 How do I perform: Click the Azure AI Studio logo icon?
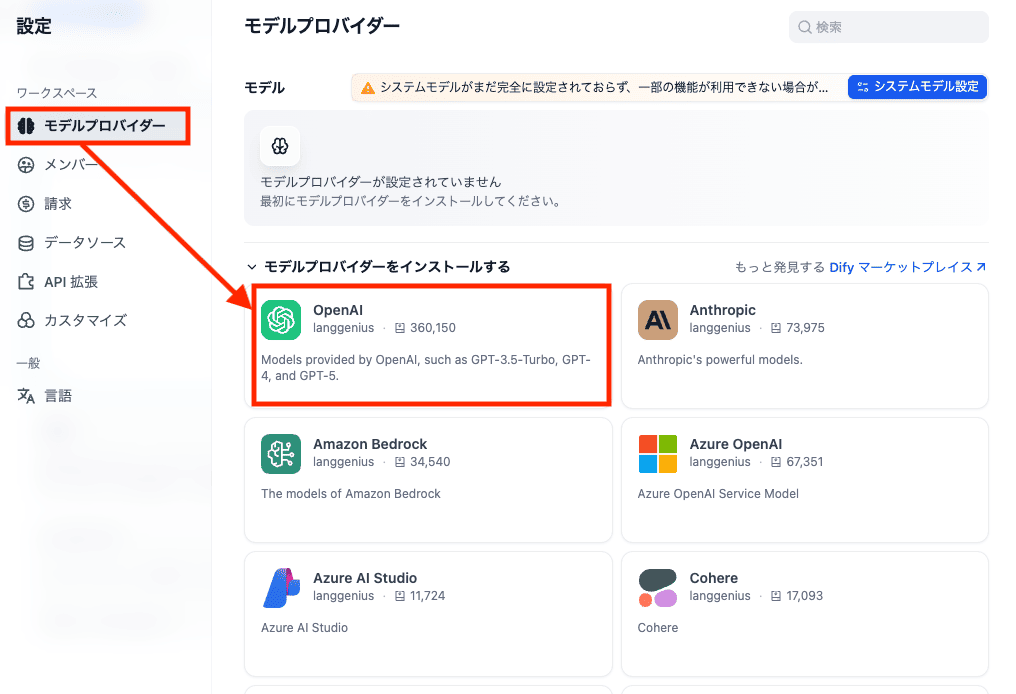pyautogui.click(x=281, y=588)
